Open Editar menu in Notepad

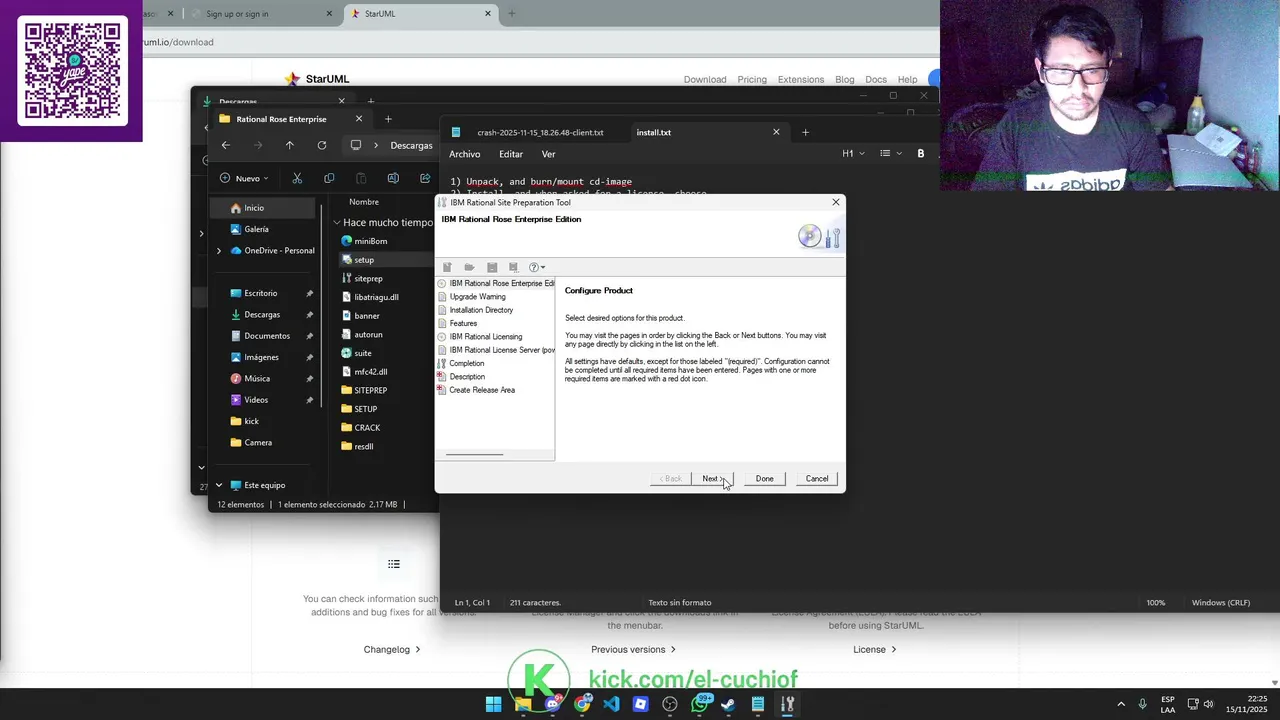point(511,154)
